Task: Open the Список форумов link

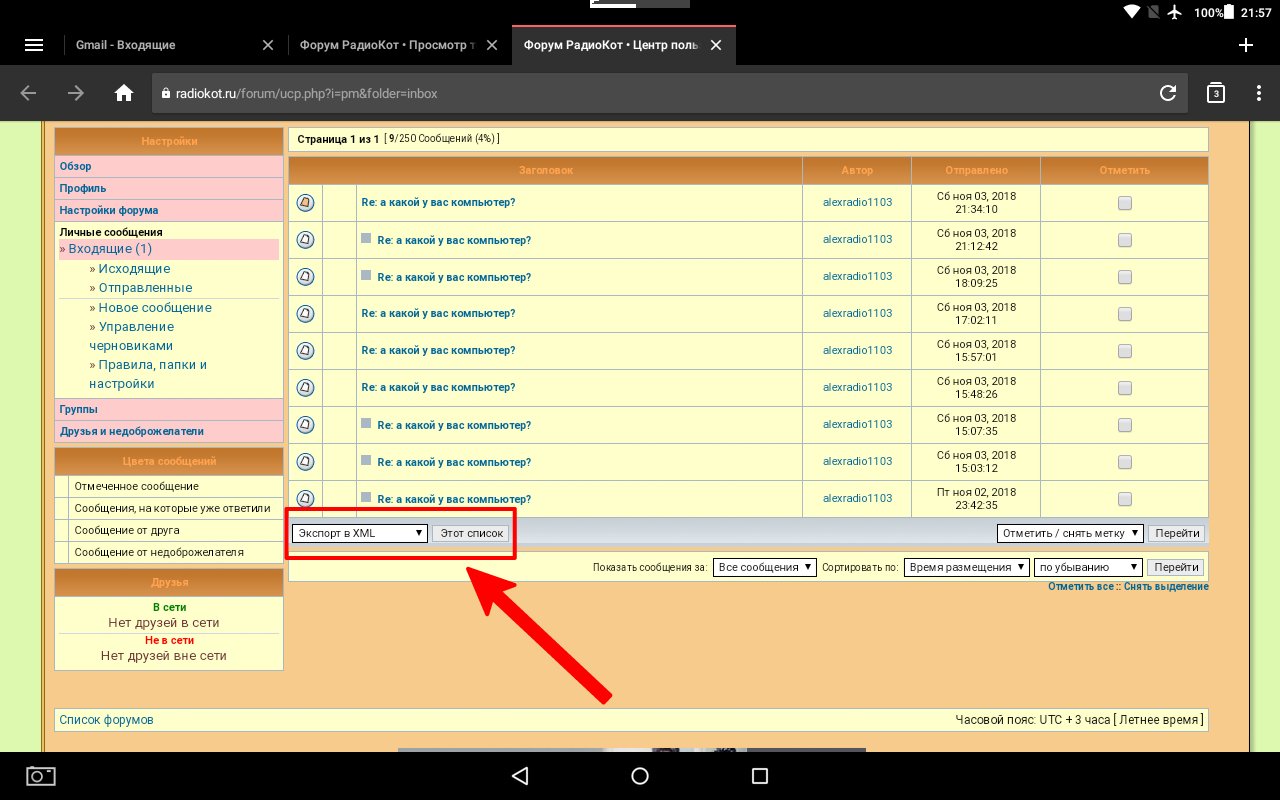Action: coord(106,720)
